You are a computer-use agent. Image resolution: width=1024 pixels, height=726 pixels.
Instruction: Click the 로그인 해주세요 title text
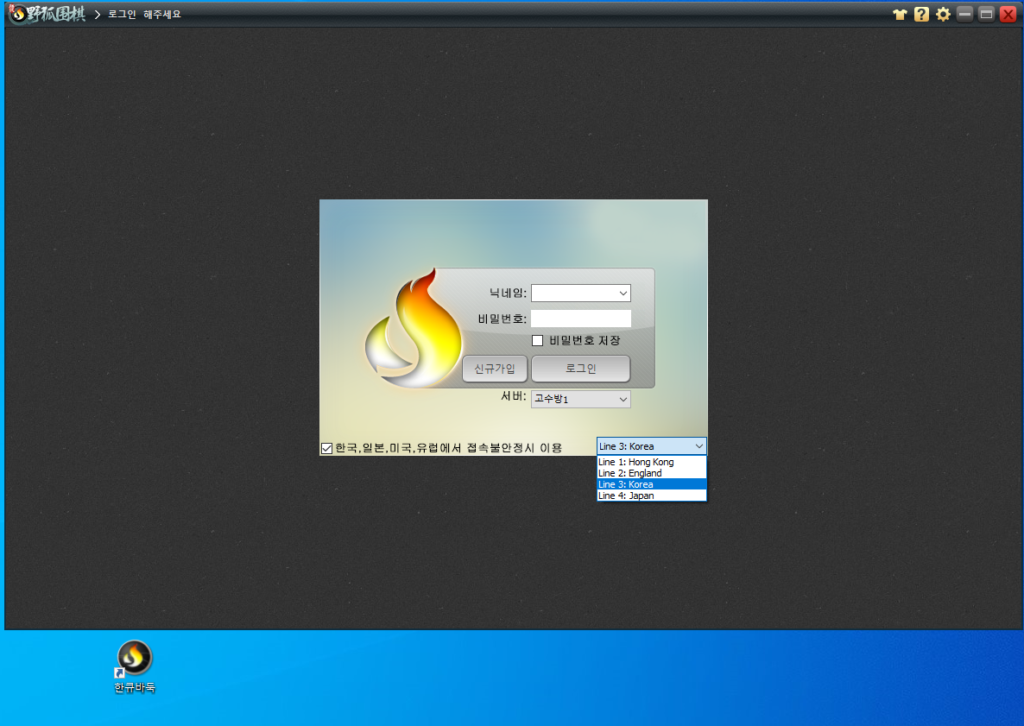tap(144, 14)
